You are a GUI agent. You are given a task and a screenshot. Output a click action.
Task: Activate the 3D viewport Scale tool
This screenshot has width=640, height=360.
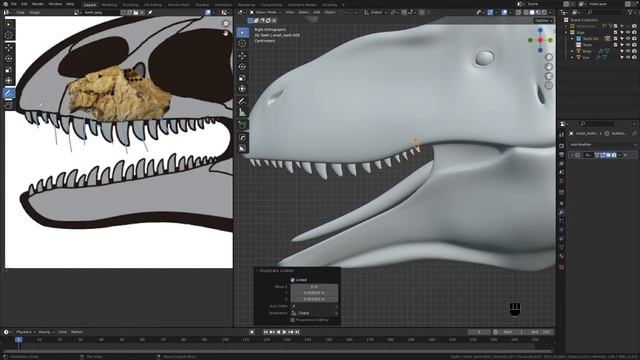click(x=242, y=78)
